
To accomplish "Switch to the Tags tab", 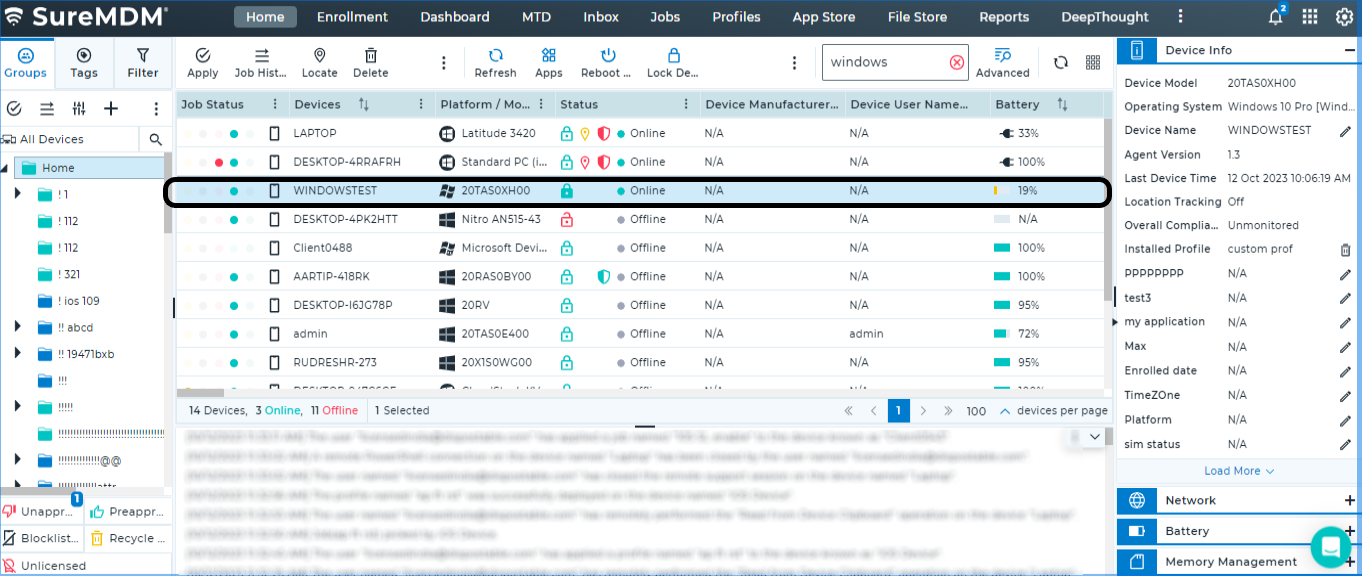I will pyautogui.click(x=84, y=62).
